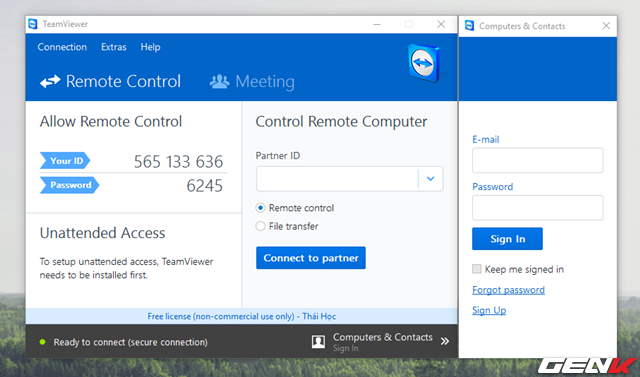This screenshot has height=377, width=640.
Task: Click the Unattended Access heading
Action: [x=102, y=233]
